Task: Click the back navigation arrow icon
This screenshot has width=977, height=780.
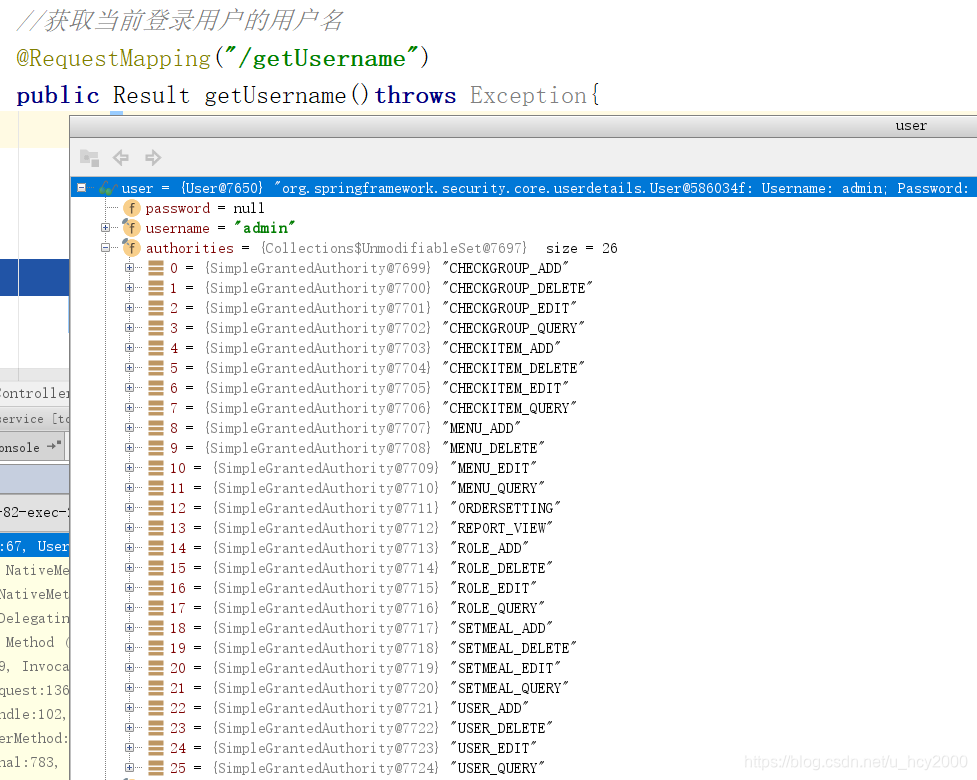Action: pyautogui.click(x=120, y=158)
